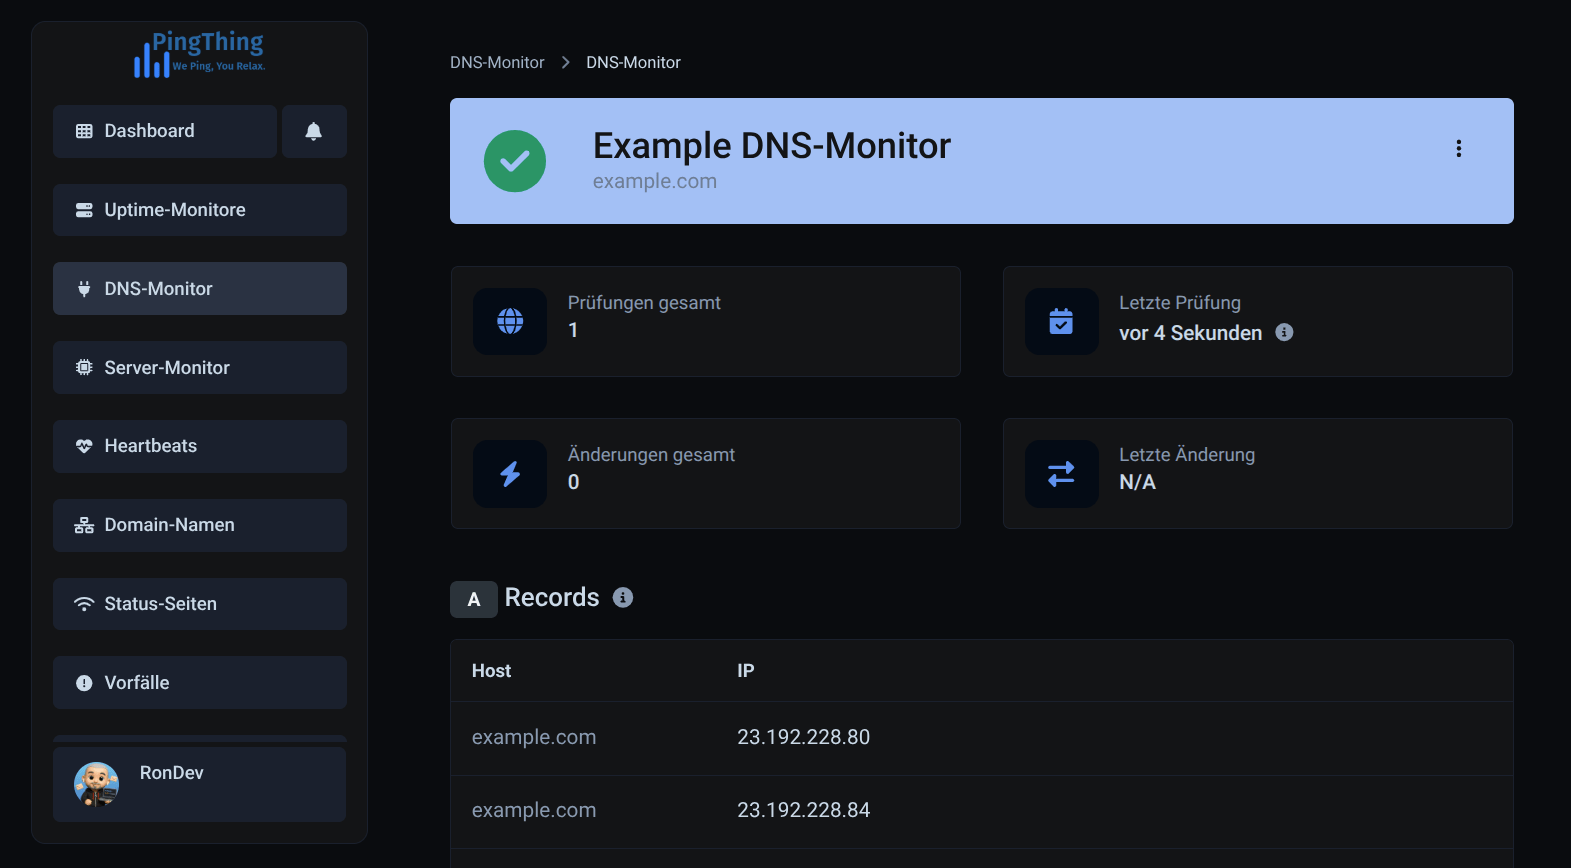Click the Domain-Namen network icon
The image size is (1571, 868).
click(84, 525)
